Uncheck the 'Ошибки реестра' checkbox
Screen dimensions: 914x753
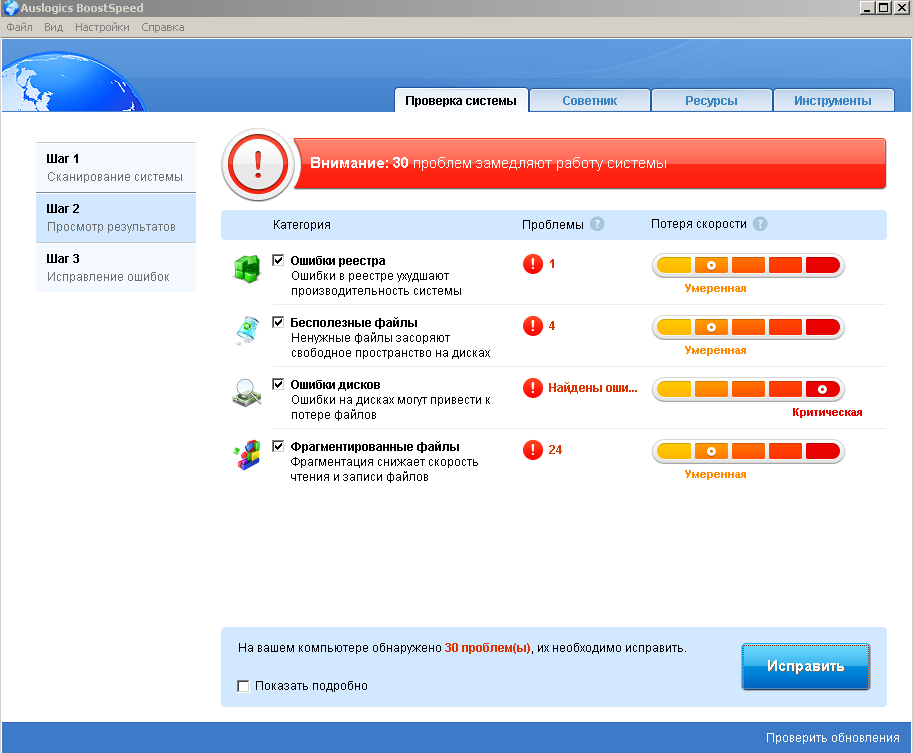tap(278, 260)
